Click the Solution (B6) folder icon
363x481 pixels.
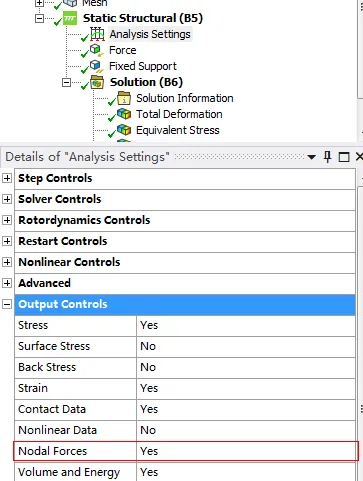click(97, 82)
